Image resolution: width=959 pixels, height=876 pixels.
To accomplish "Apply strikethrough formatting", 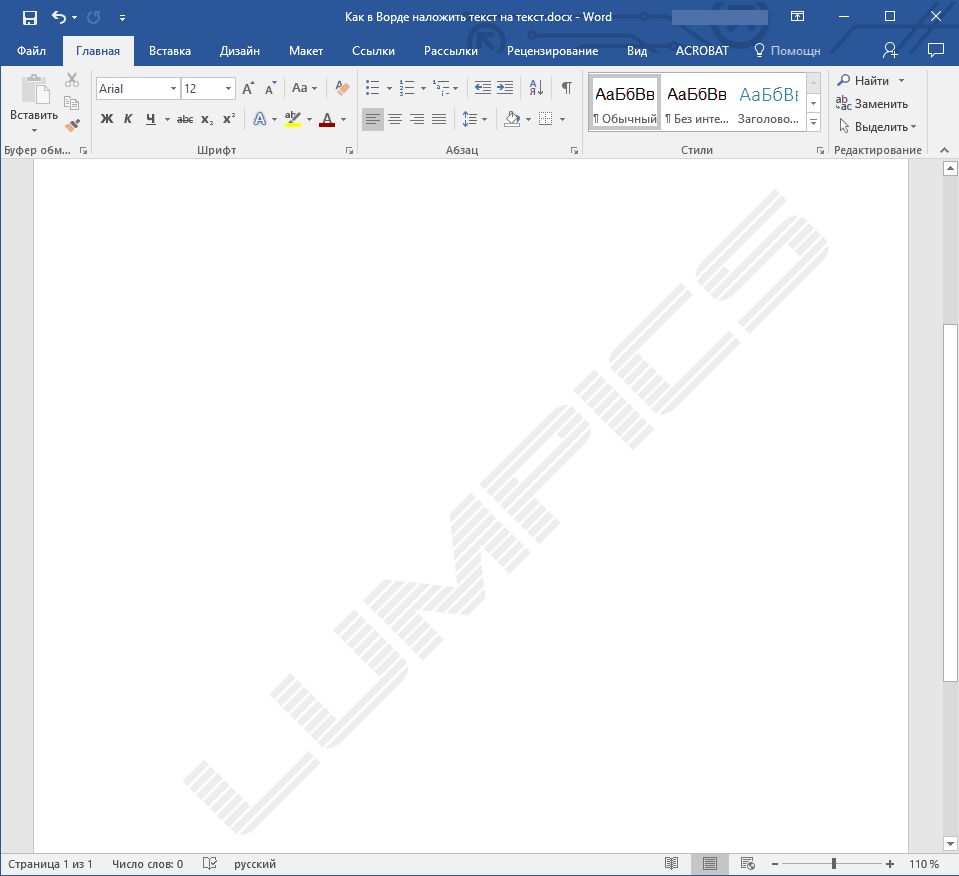I will point(184,119).
